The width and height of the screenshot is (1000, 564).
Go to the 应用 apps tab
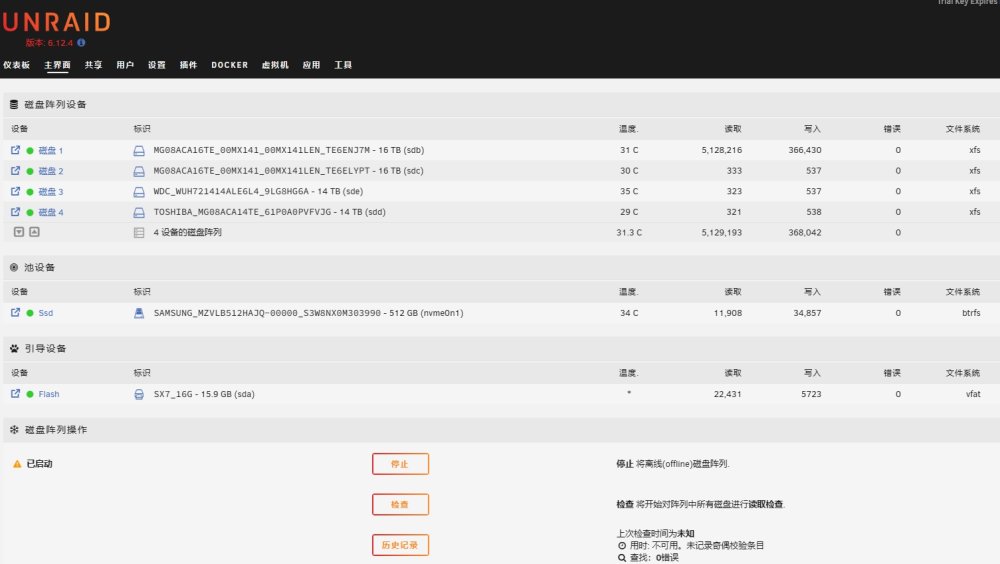(x=311, y=65)
